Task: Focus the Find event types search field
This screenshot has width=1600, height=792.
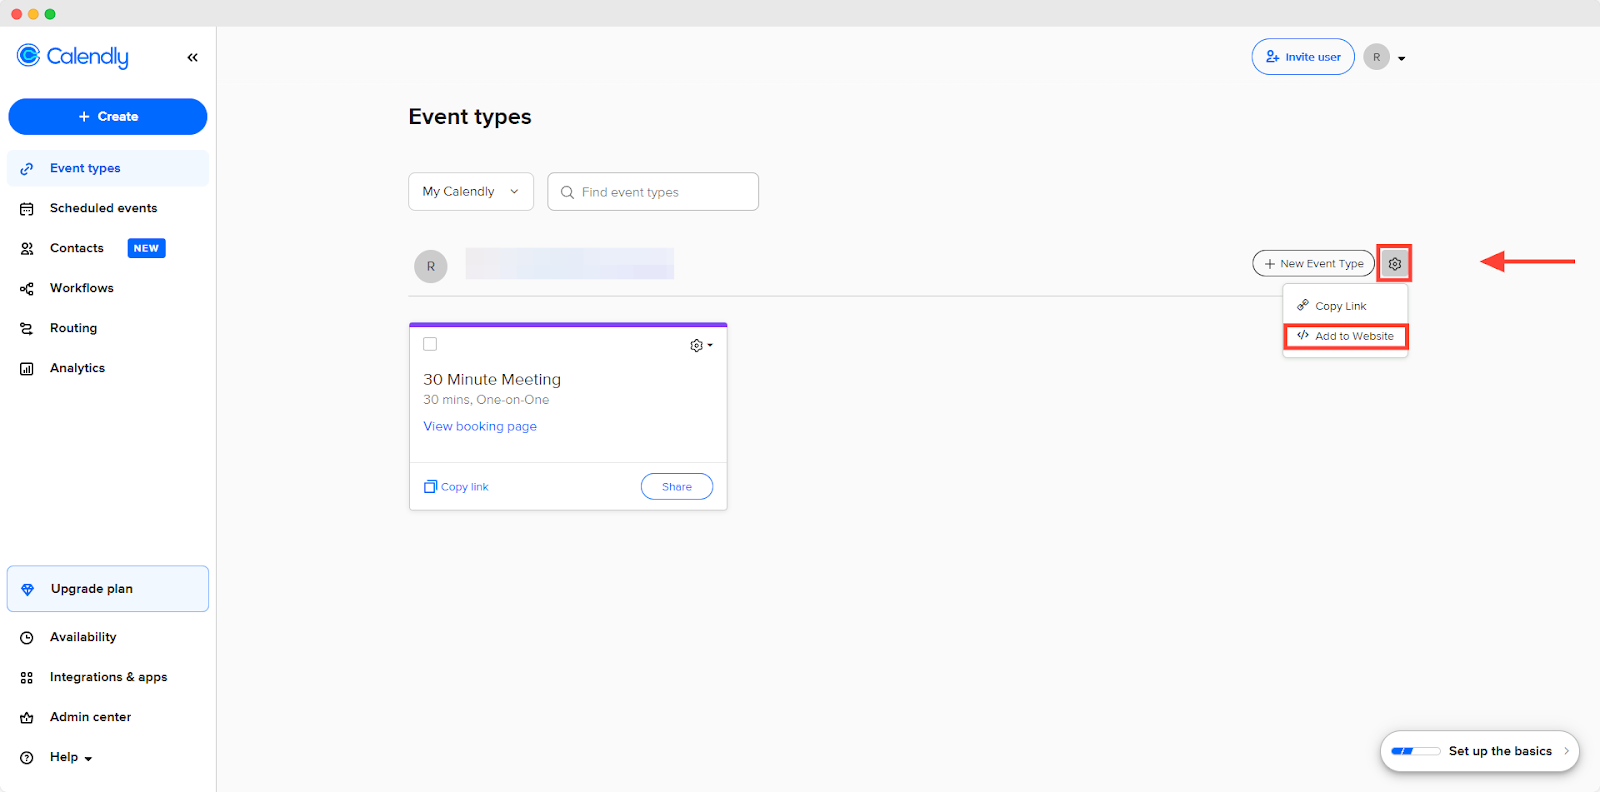Action: point(653,192)
